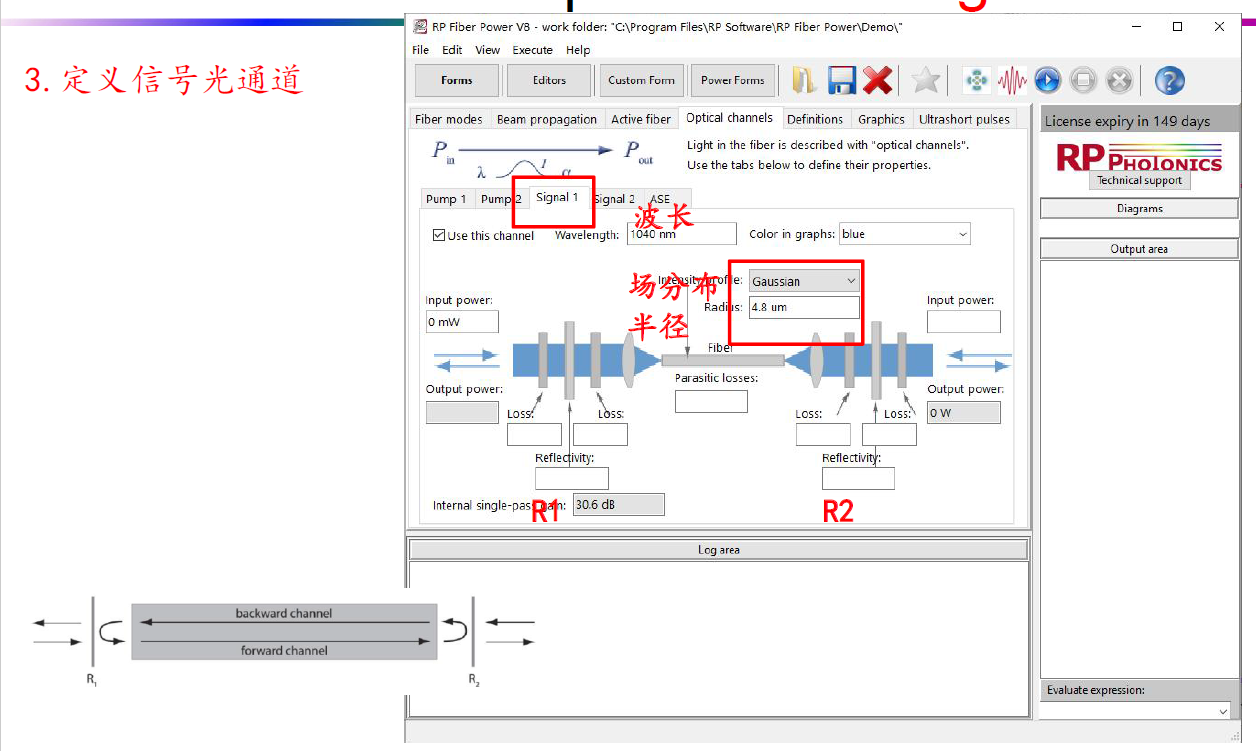The height and width of the screenshot is (751, 1256).
Task: Click the right-side Reflectivity input field
Action: pyautogui.click(x=858, y=478)
